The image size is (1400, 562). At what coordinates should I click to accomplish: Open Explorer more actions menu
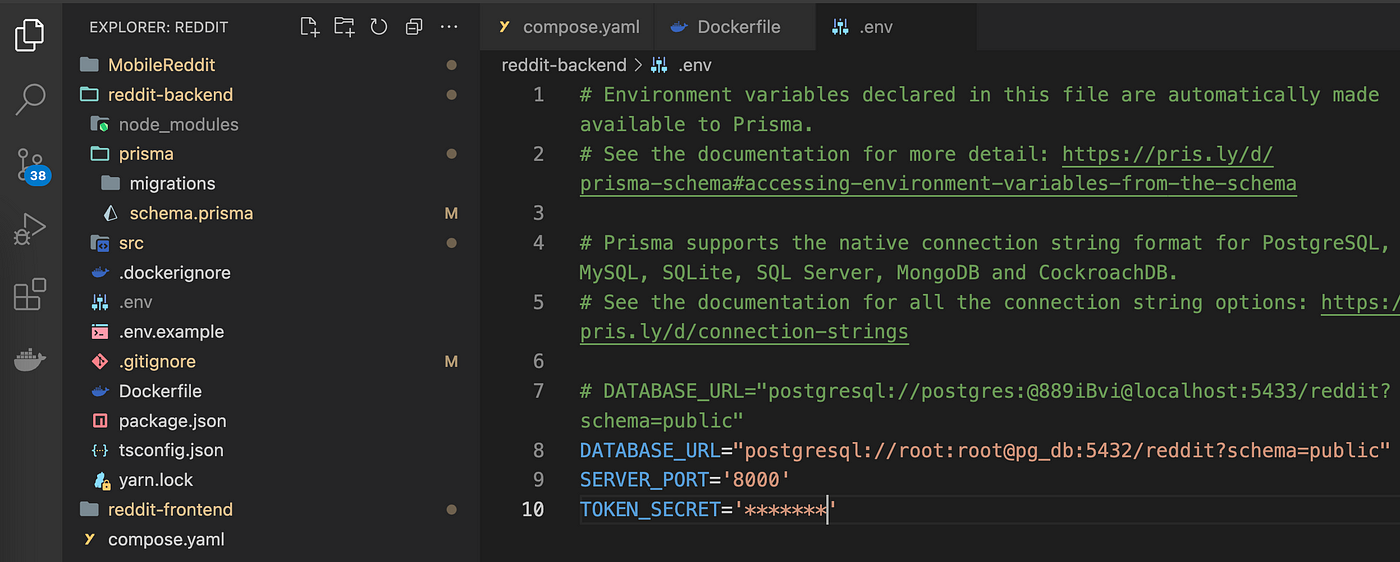tap(449, 27)
